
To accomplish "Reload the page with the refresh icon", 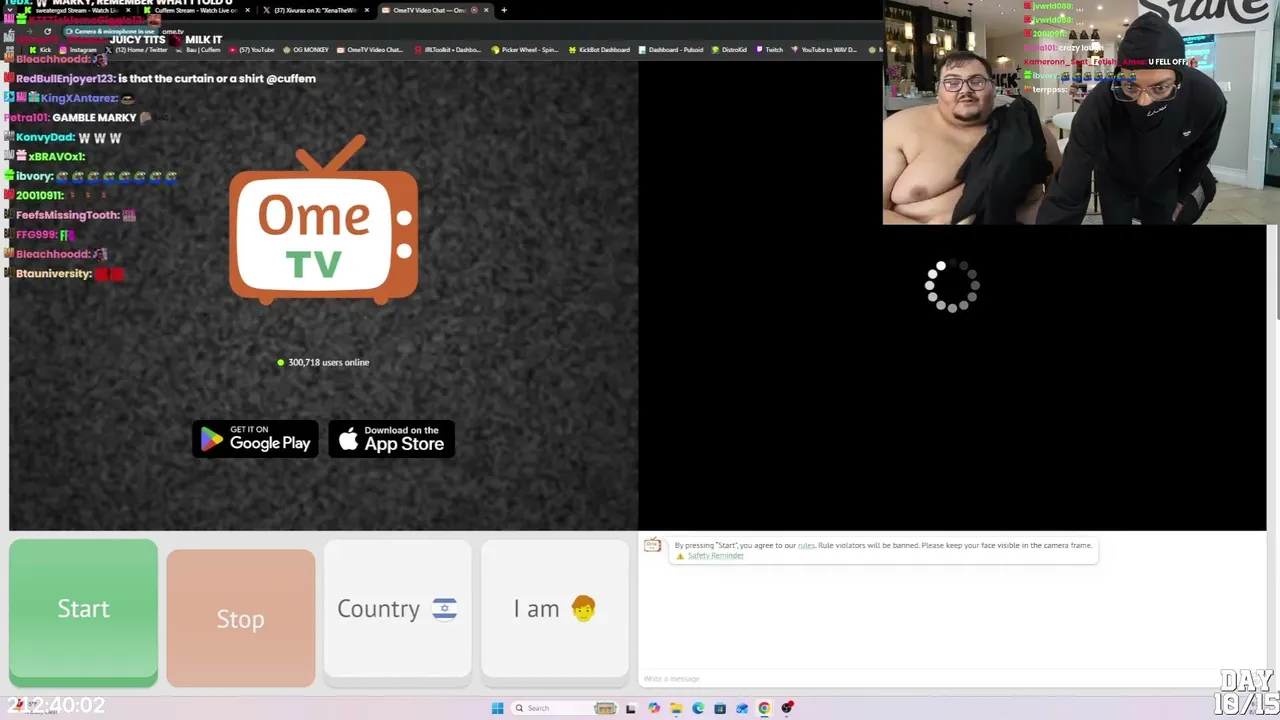I will pos(47,31).
